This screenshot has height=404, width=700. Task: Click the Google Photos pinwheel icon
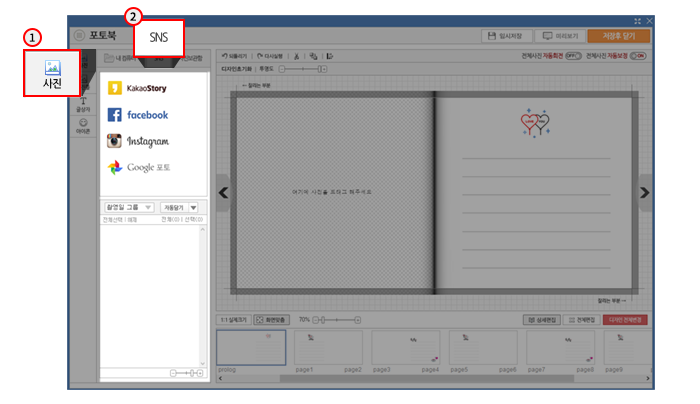click(115, 167)
